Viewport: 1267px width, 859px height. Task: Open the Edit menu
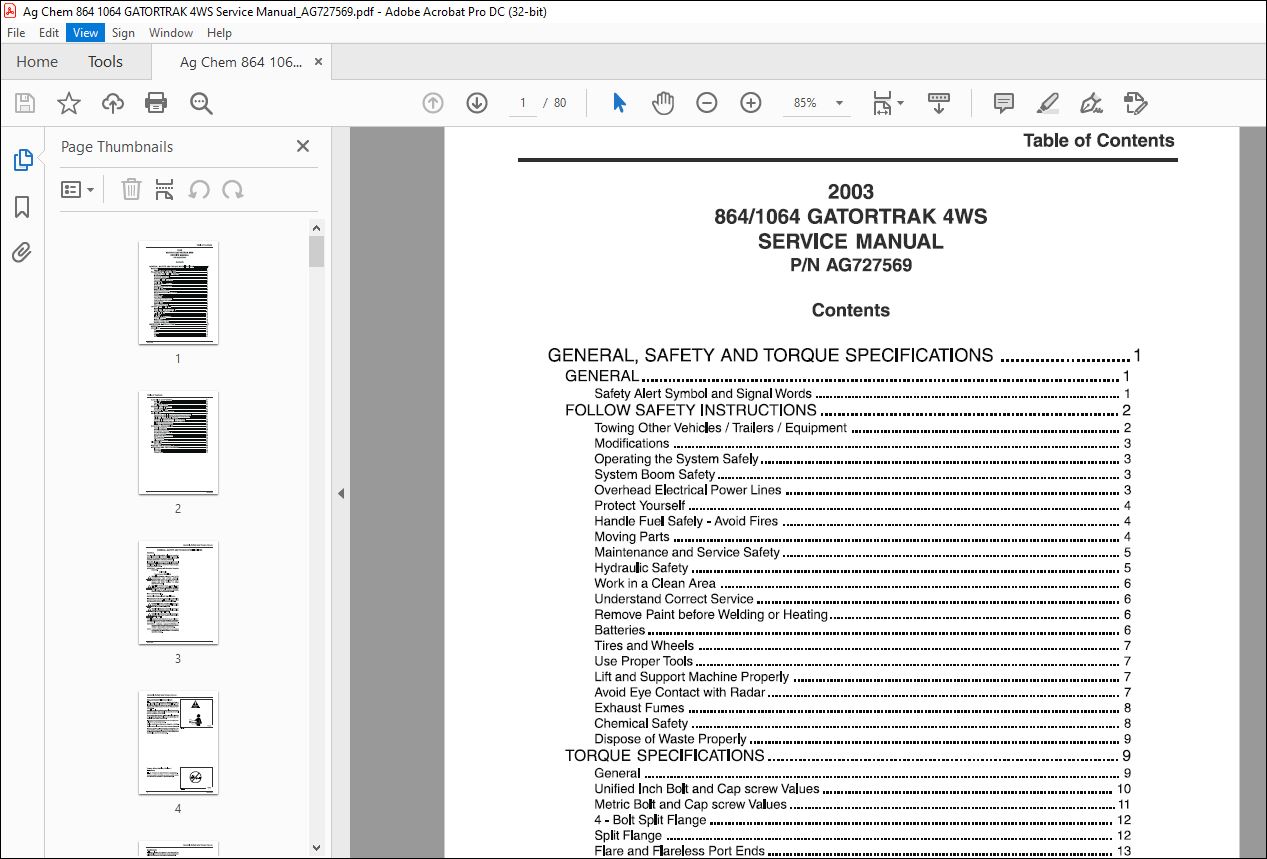click(49, 33)
